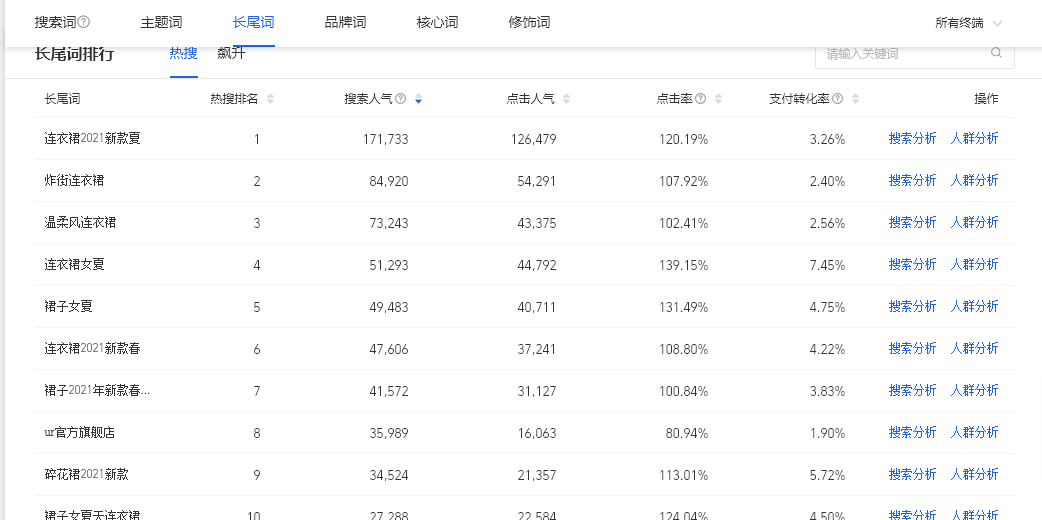
Task: Open 搜索分析 for 连衣裙2021新款夏
Action: click(912, 138)
